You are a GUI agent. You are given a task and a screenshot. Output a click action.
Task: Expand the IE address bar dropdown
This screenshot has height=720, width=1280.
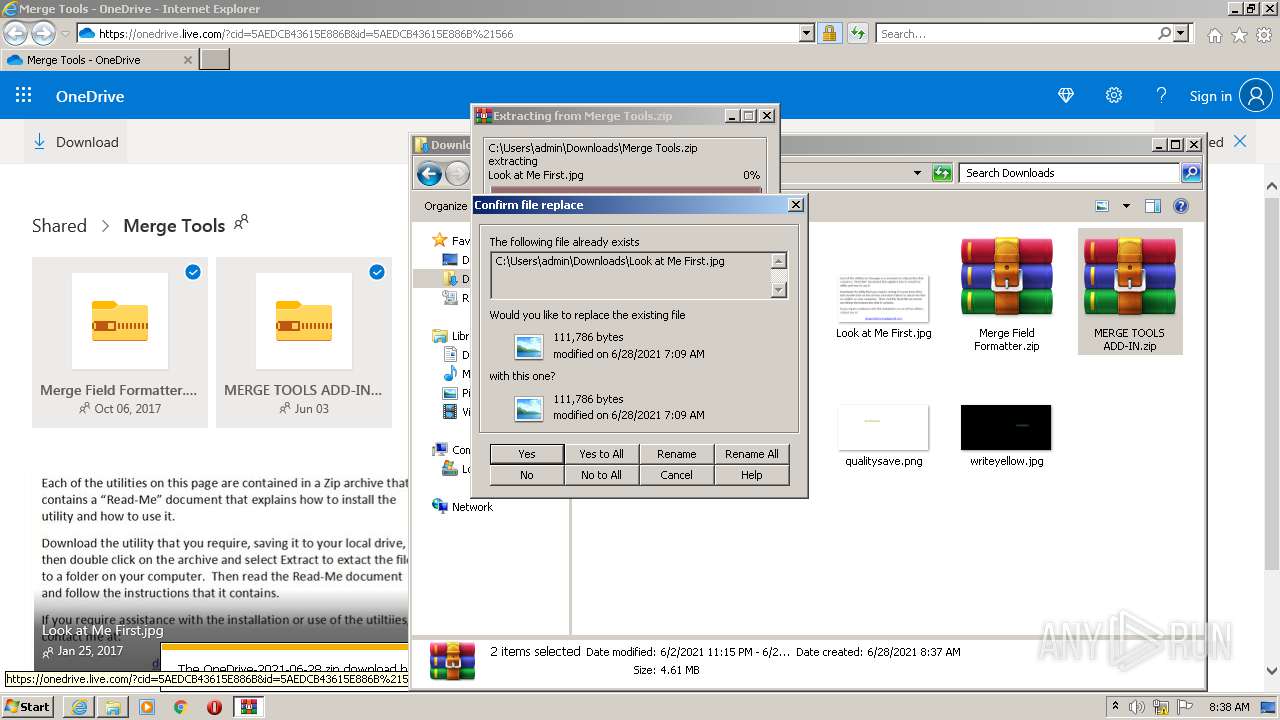(807, 33)
